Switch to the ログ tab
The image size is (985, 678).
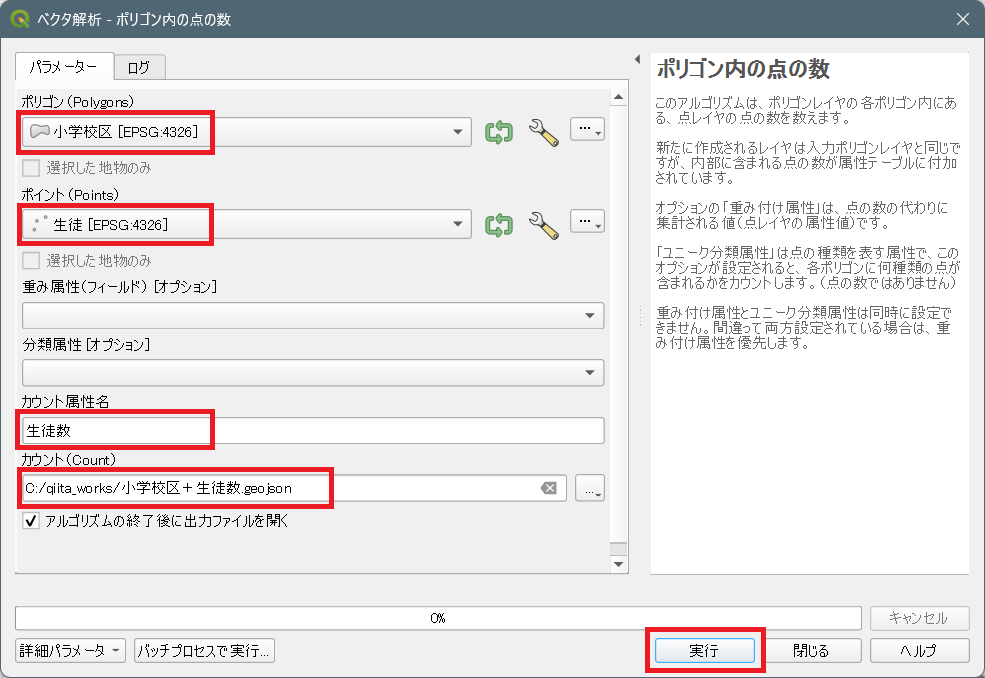click(139, 68)
